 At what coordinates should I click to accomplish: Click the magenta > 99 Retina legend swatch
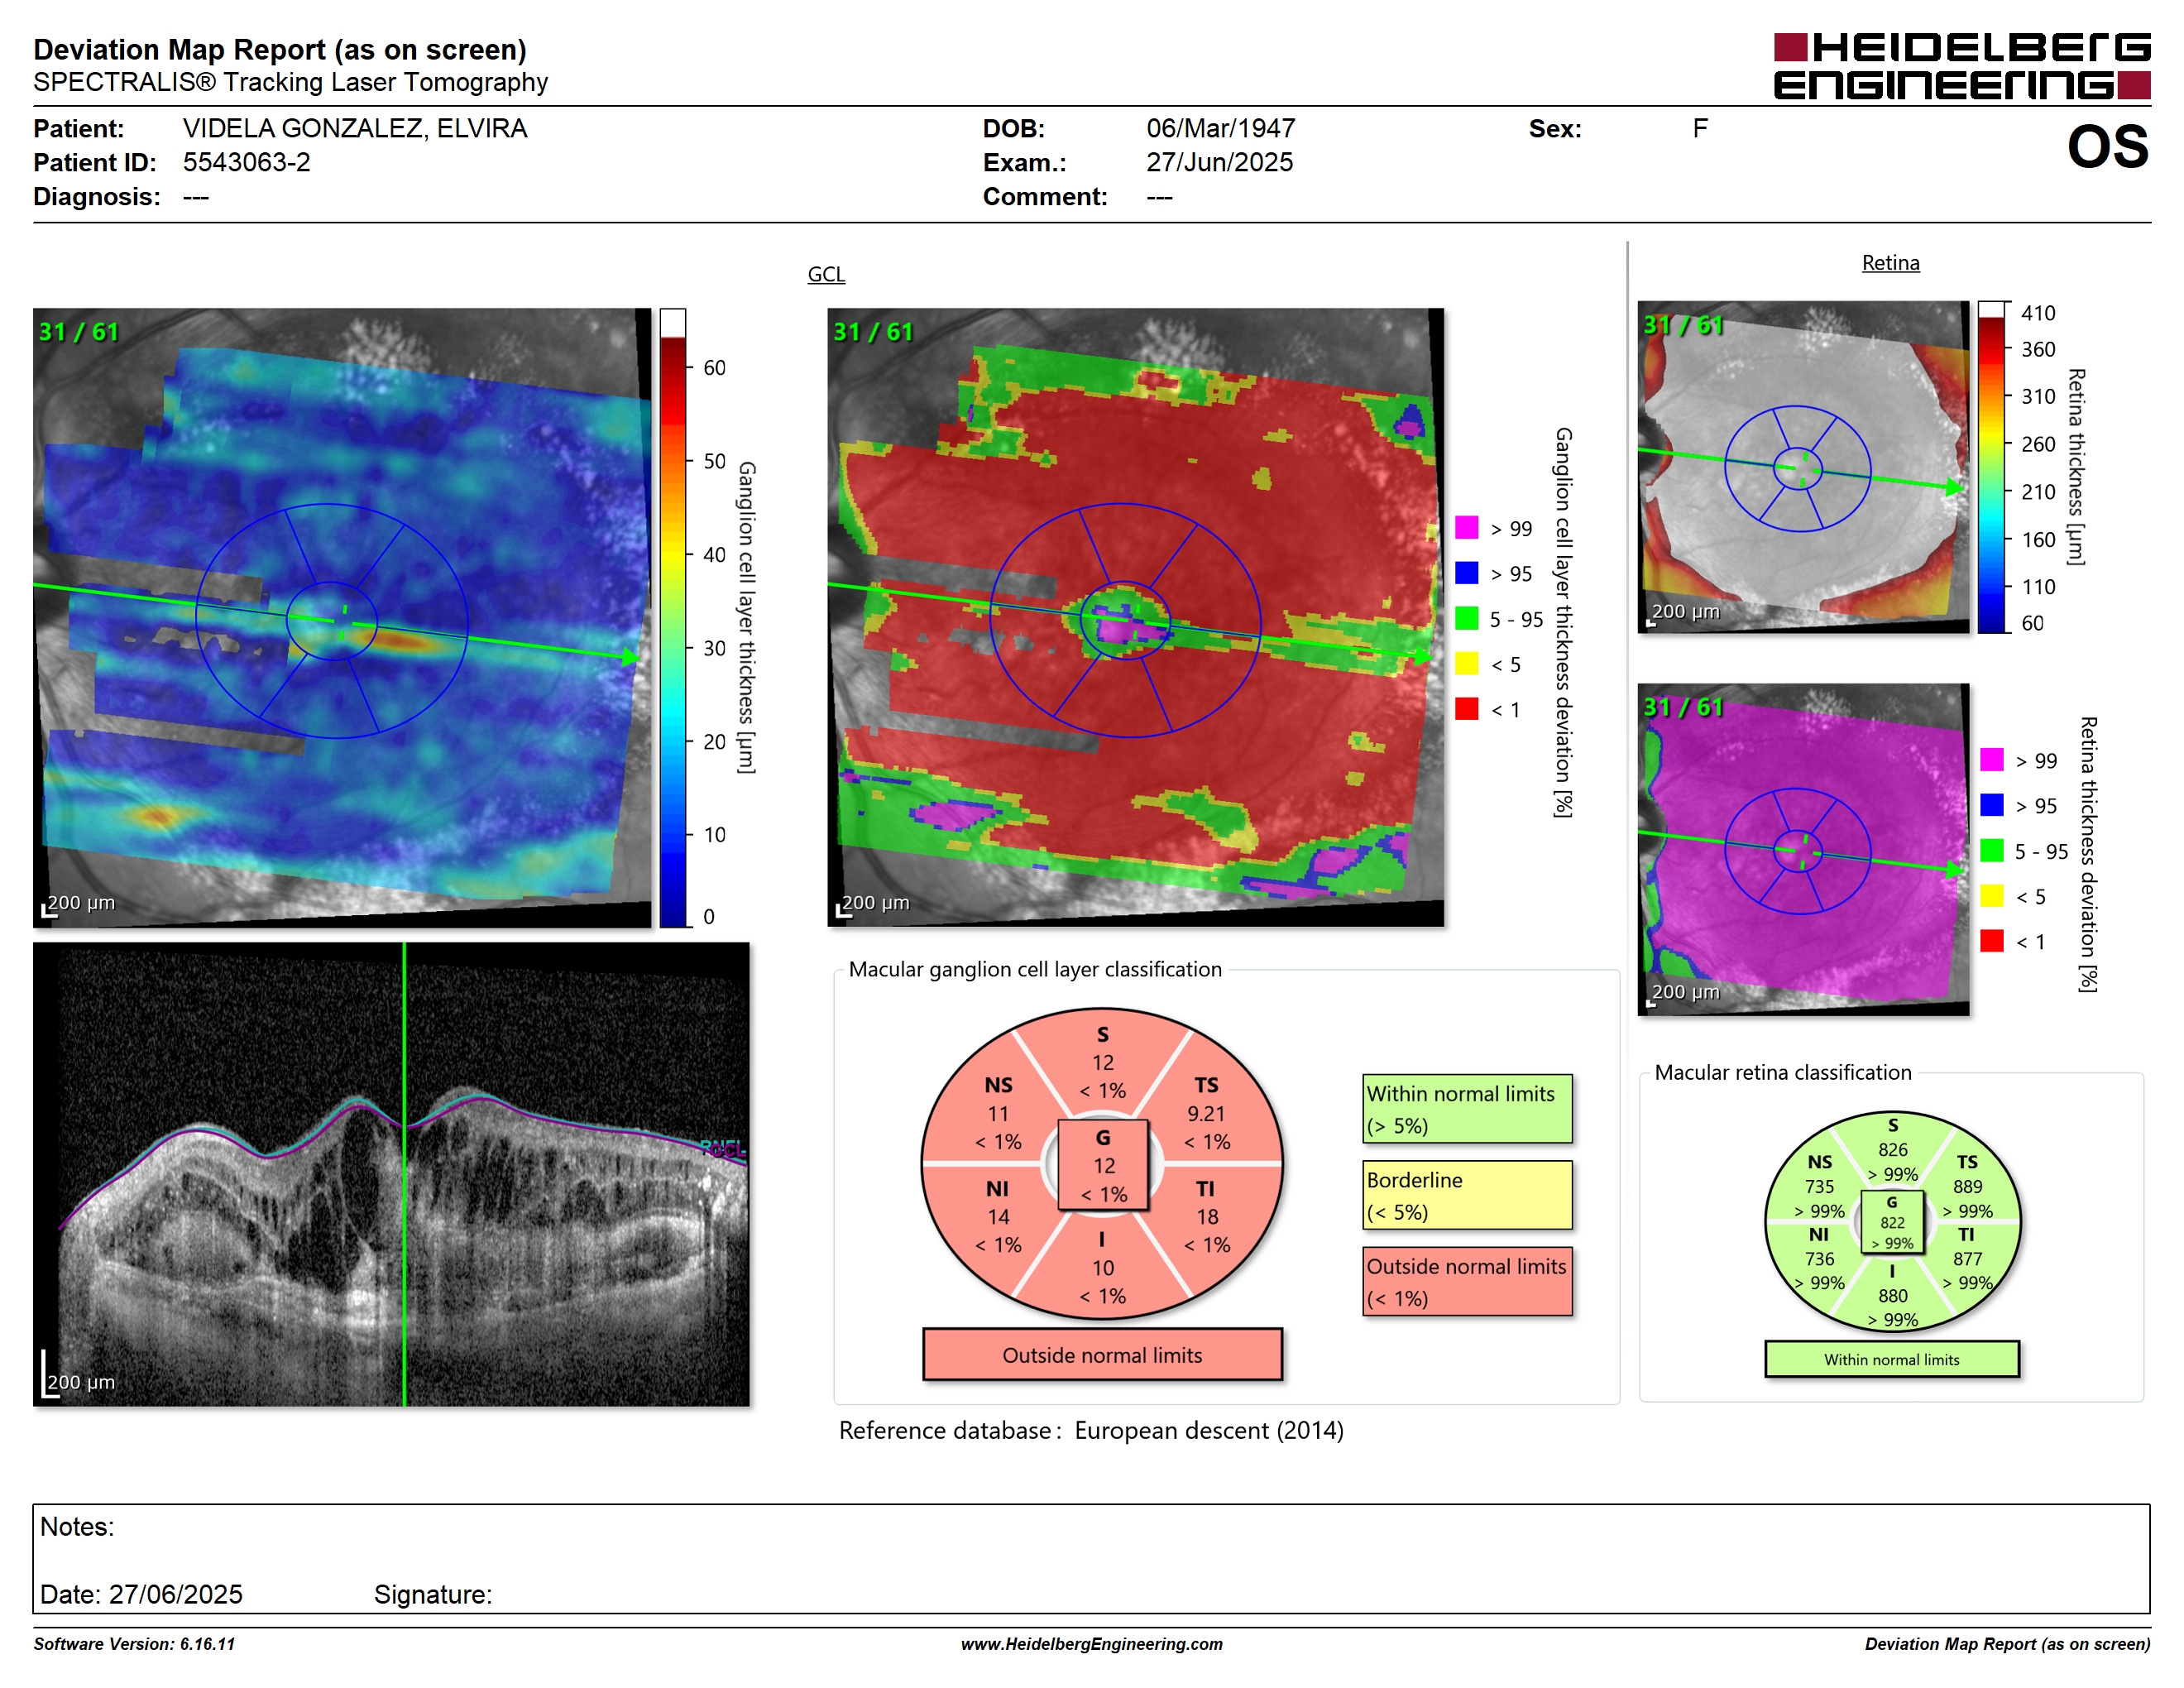pos(1992,760)
